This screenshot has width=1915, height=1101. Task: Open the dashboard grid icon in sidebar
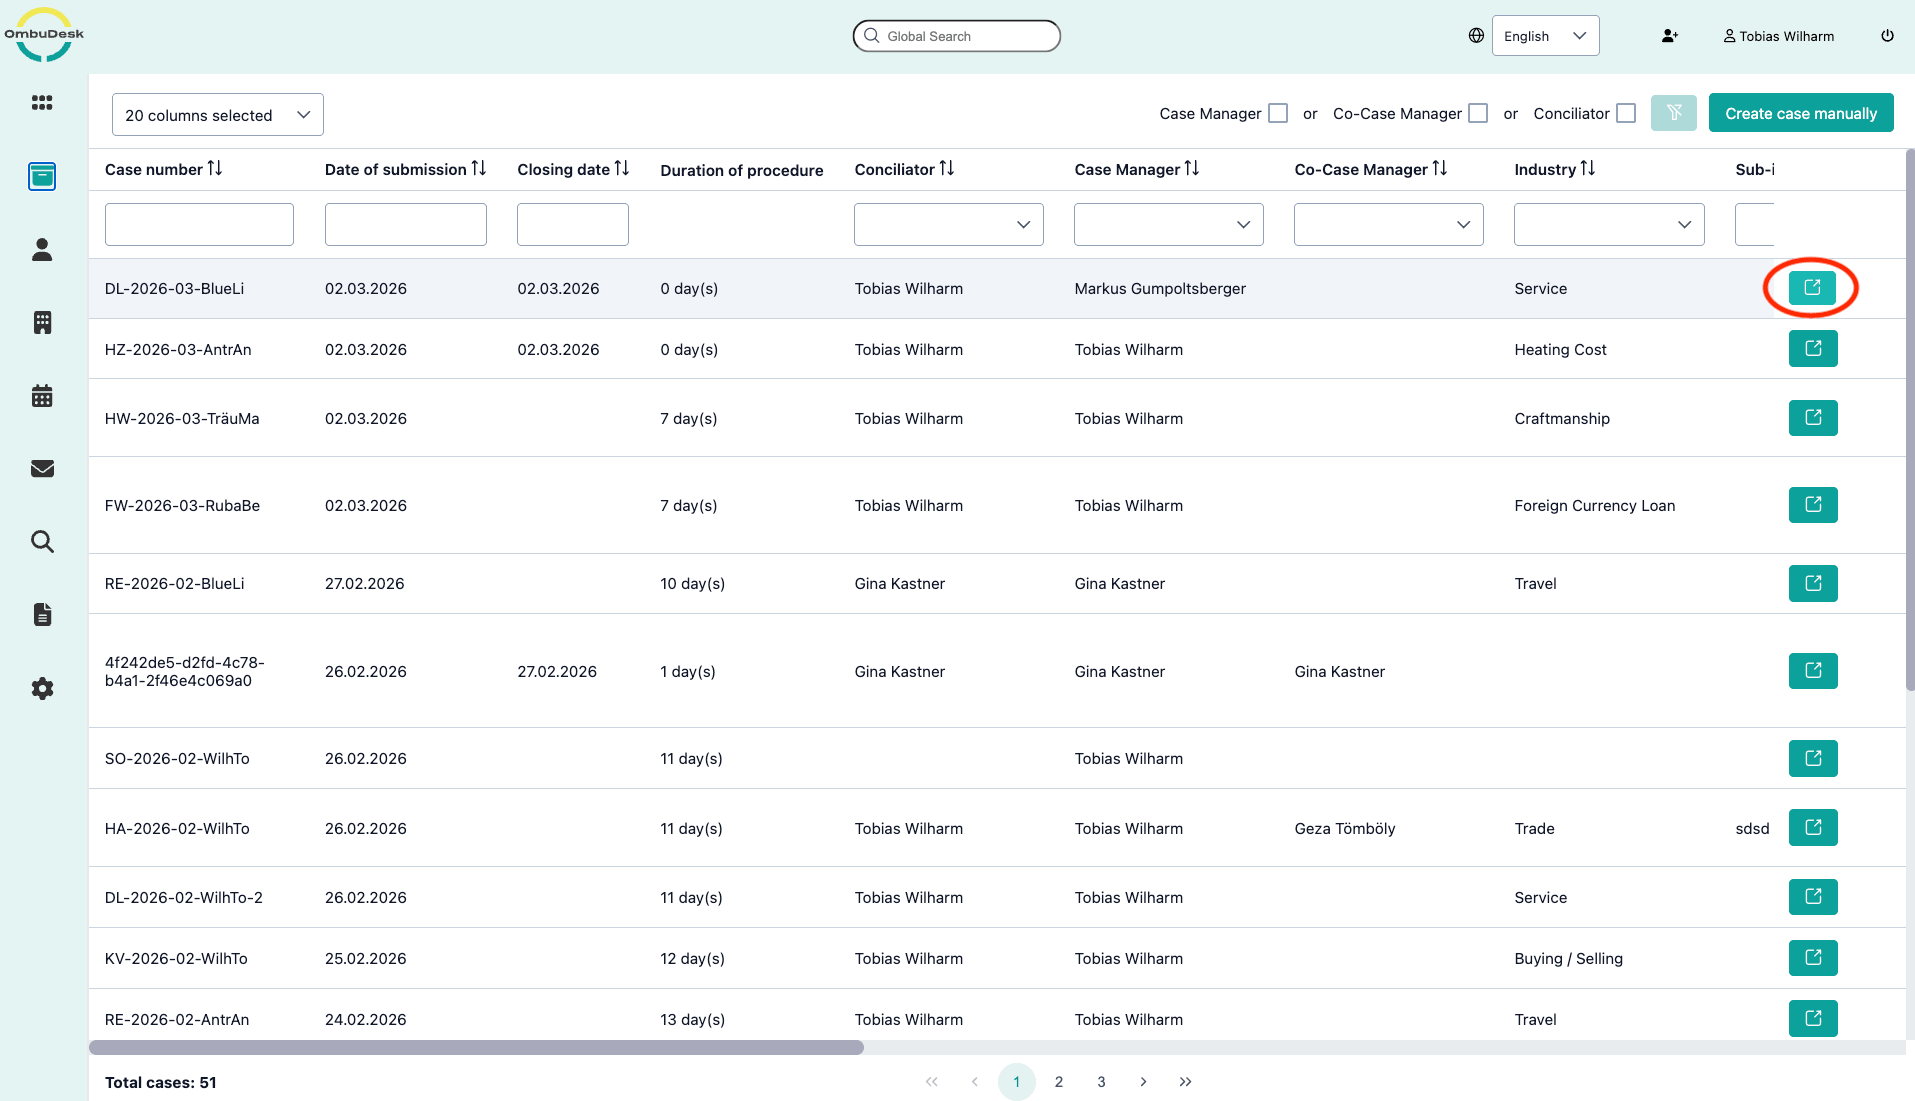coord(42,103)
